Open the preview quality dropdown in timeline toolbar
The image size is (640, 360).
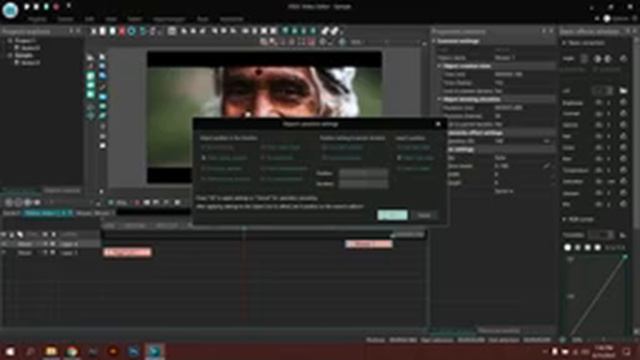tap(123, 202)
